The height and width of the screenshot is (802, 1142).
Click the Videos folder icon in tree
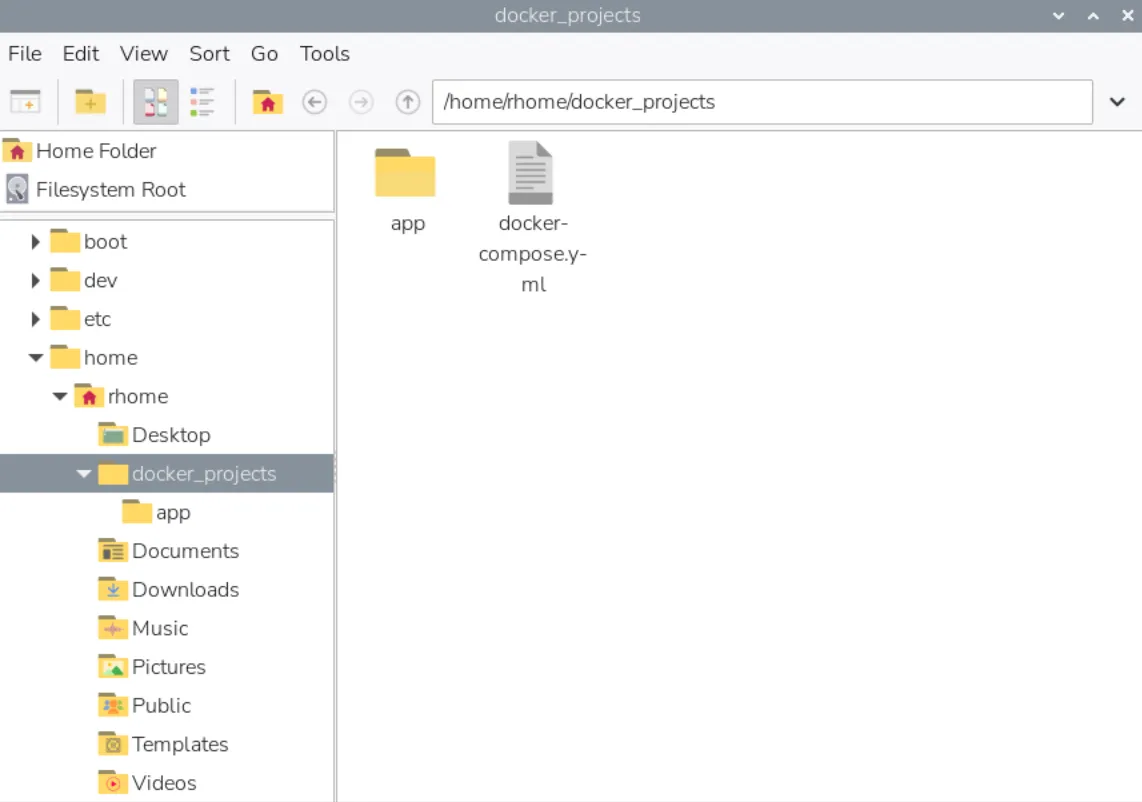(112, 782)
